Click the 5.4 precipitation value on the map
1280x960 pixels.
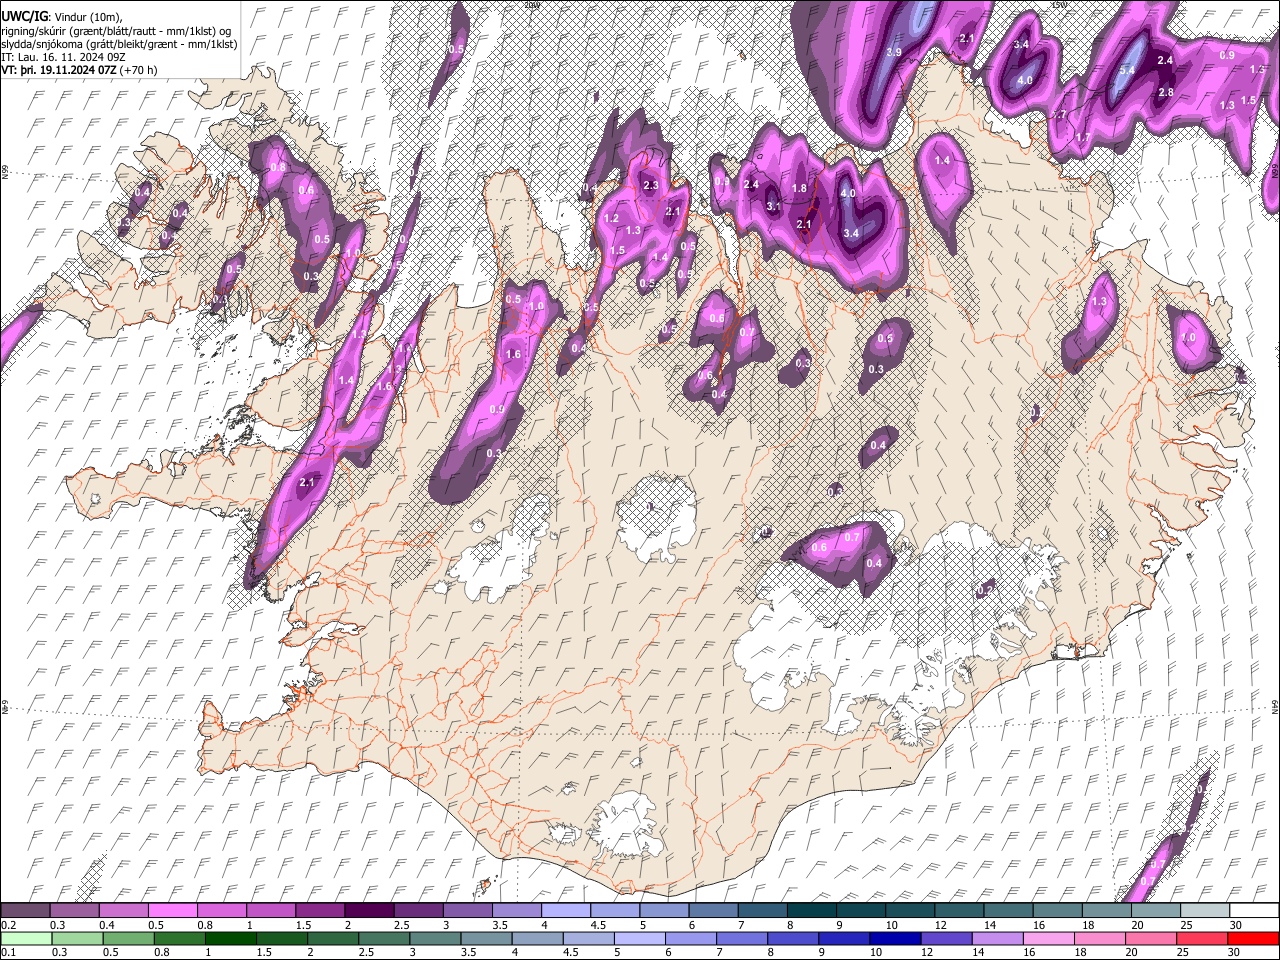tap(1127, 70)
